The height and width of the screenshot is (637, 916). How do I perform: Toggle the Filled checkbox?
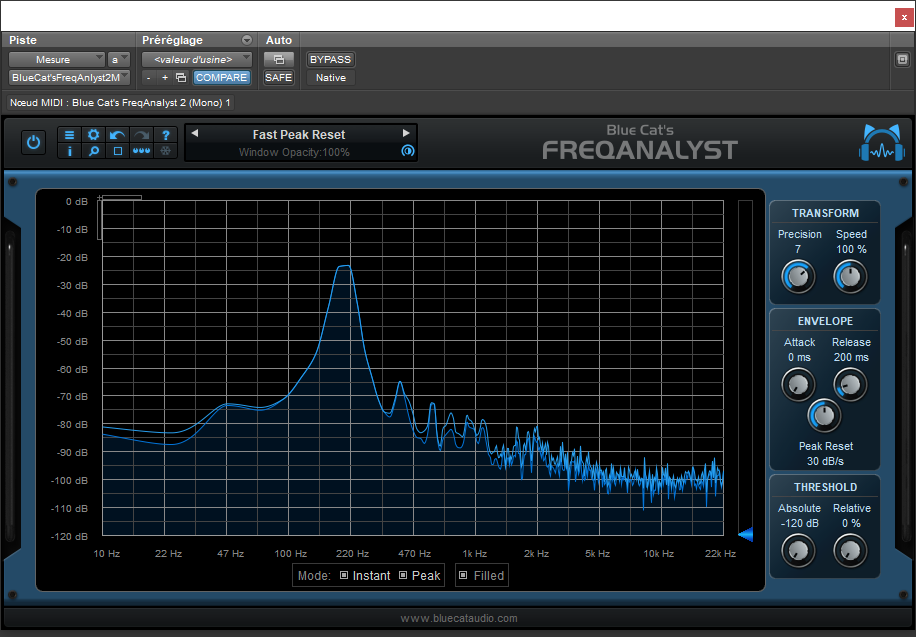463,575
